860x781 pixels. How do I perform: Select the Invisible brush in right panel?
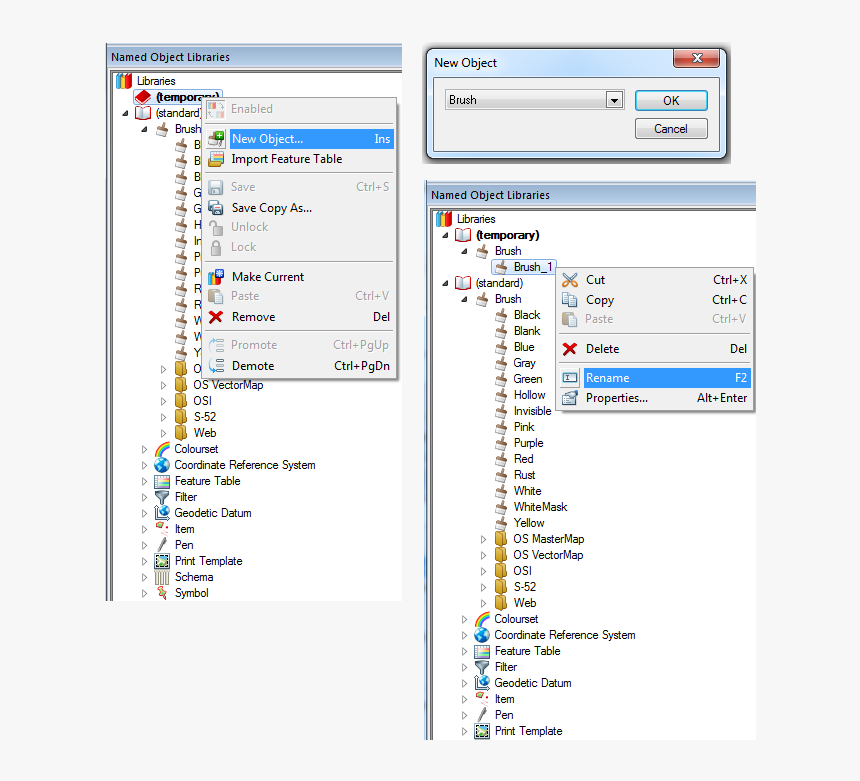click(x=532, y=411)
